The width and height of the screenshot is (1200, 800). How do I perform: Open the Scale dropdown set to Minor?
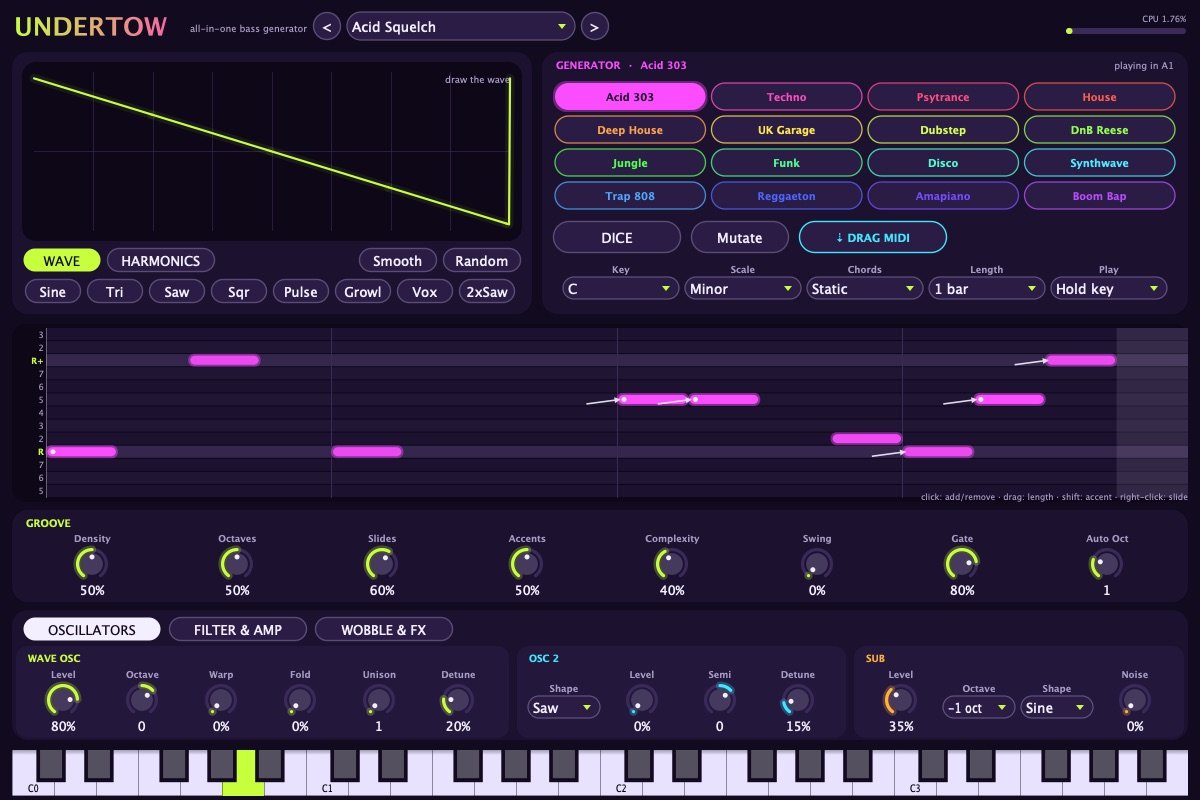(x=743, y=289)
